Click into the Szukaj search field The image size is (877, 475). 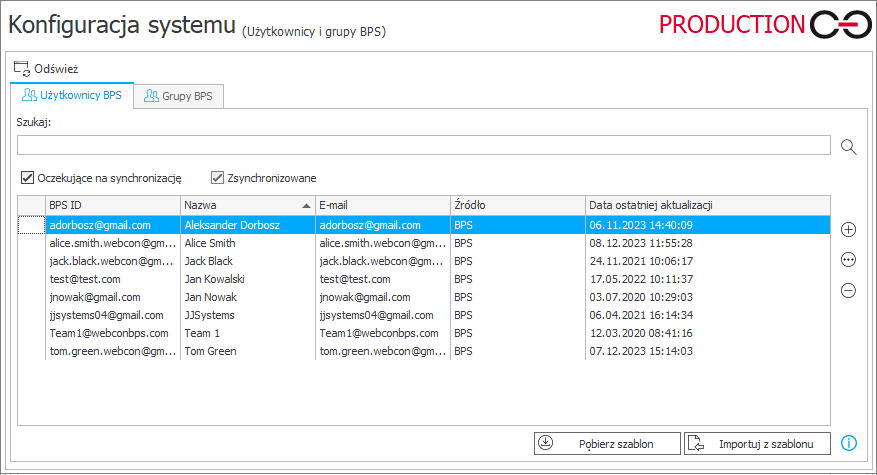[423, 145]
